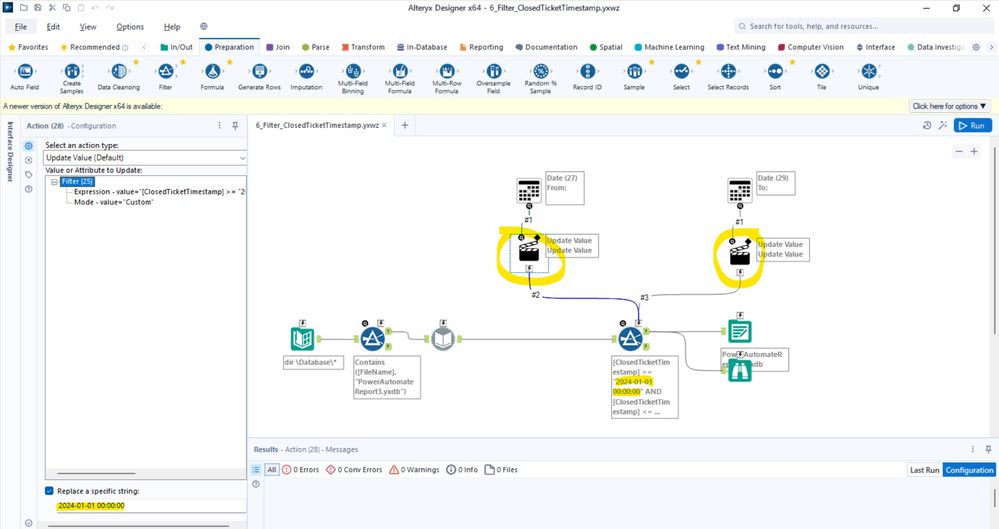
Task: Filter results to All messages
Action: 271,470
